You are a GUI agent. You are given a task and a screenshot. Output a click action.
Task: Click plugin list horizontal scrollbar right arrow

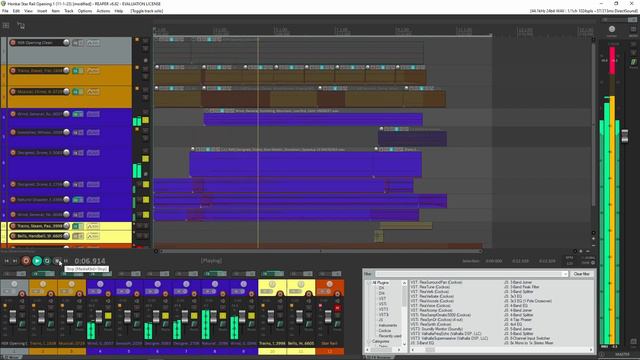pos(591,350)
